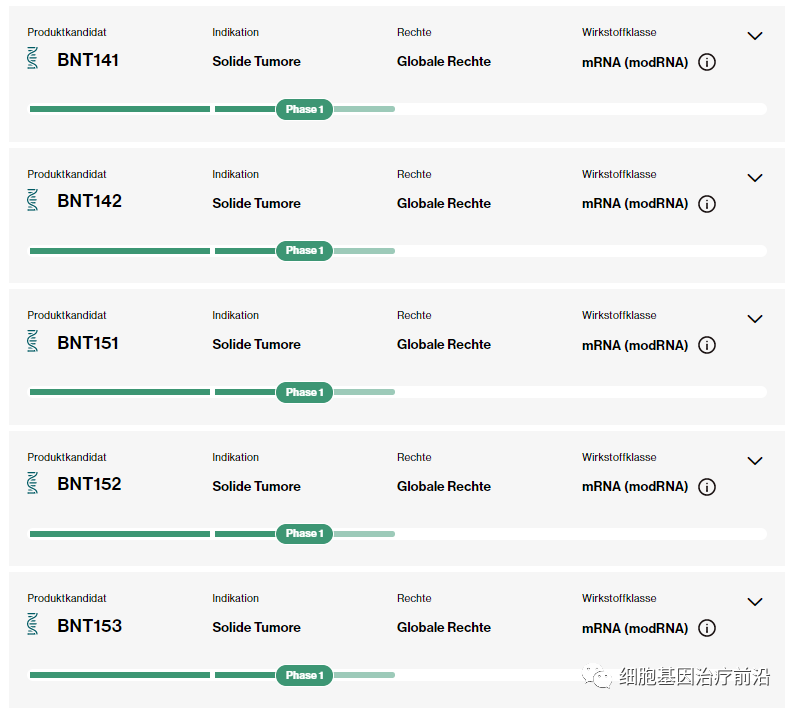The width and height of the screenshot is (796, 711).
Task: Toggle open the BNT153 card chevron
Action: [x=755, y=602]
